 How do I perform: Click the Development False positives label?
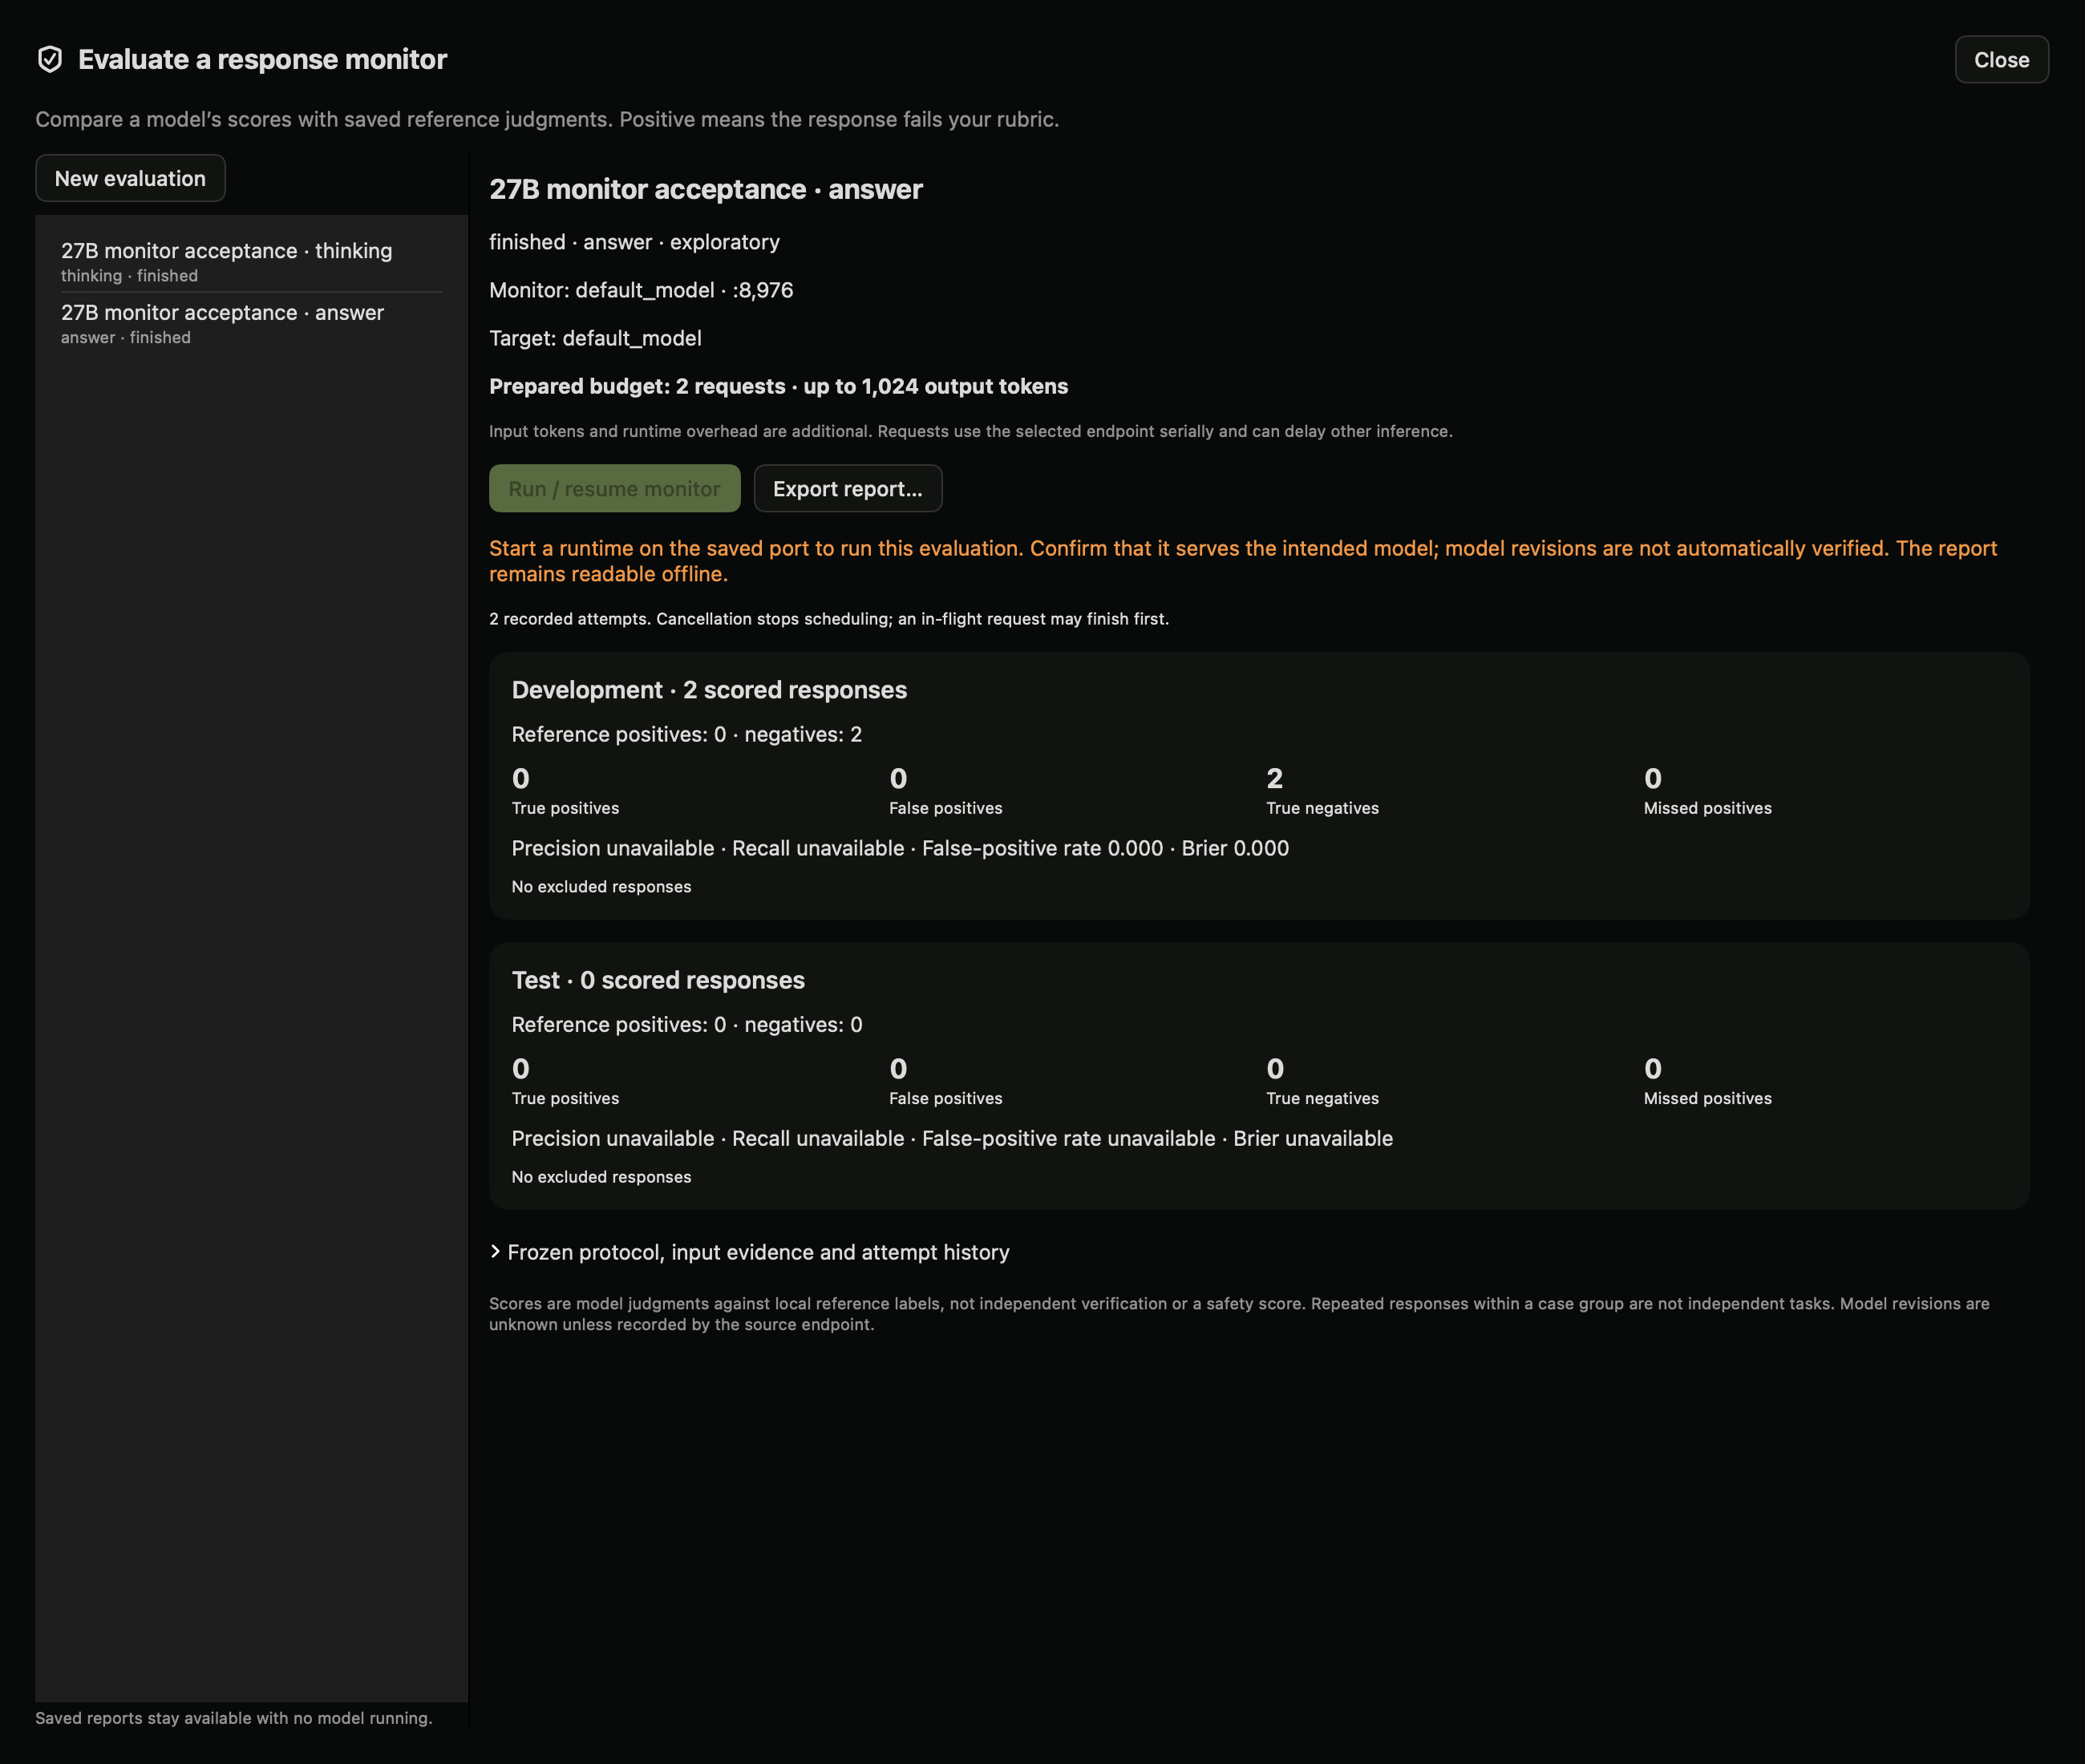(945, 808)
